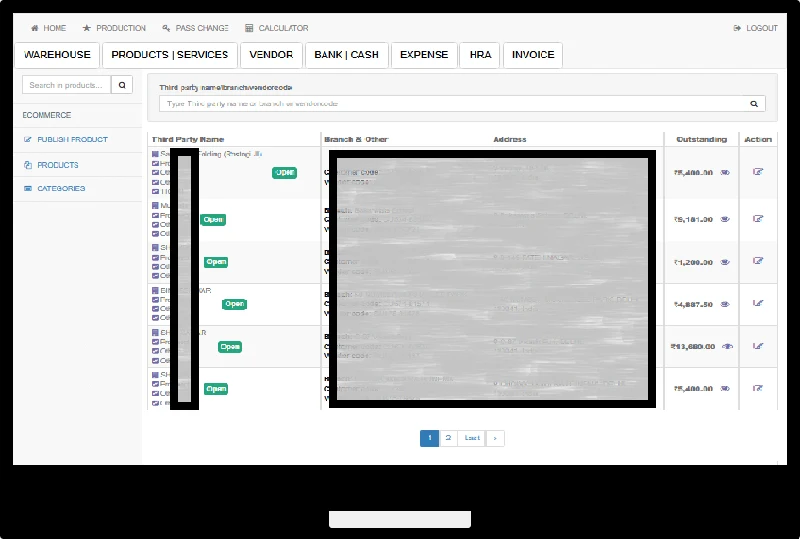Click the Pass Change key icon
The image size is (800, 539).
coord(166,28)
